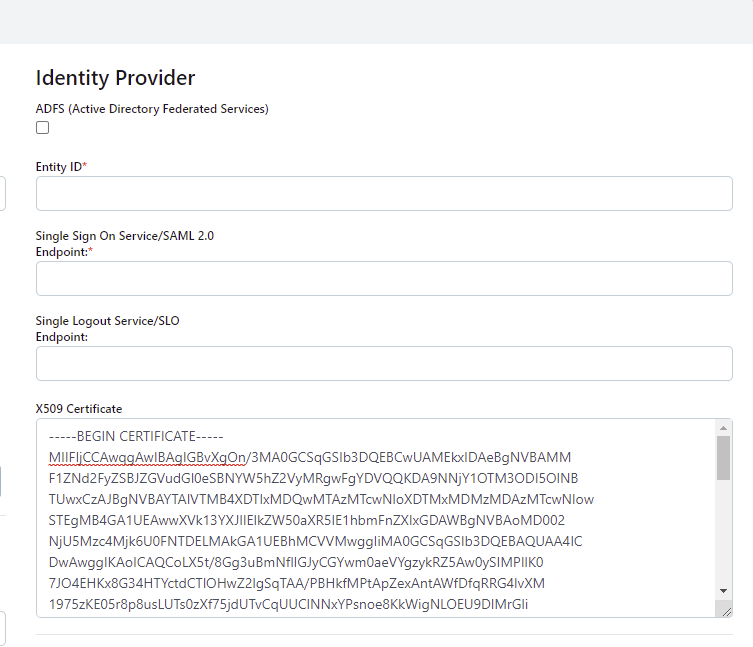This screenshot has height=647, width=753.
Task: Click the Identity Provider heading
Action: pyautogui.click(x=115, y=78)
